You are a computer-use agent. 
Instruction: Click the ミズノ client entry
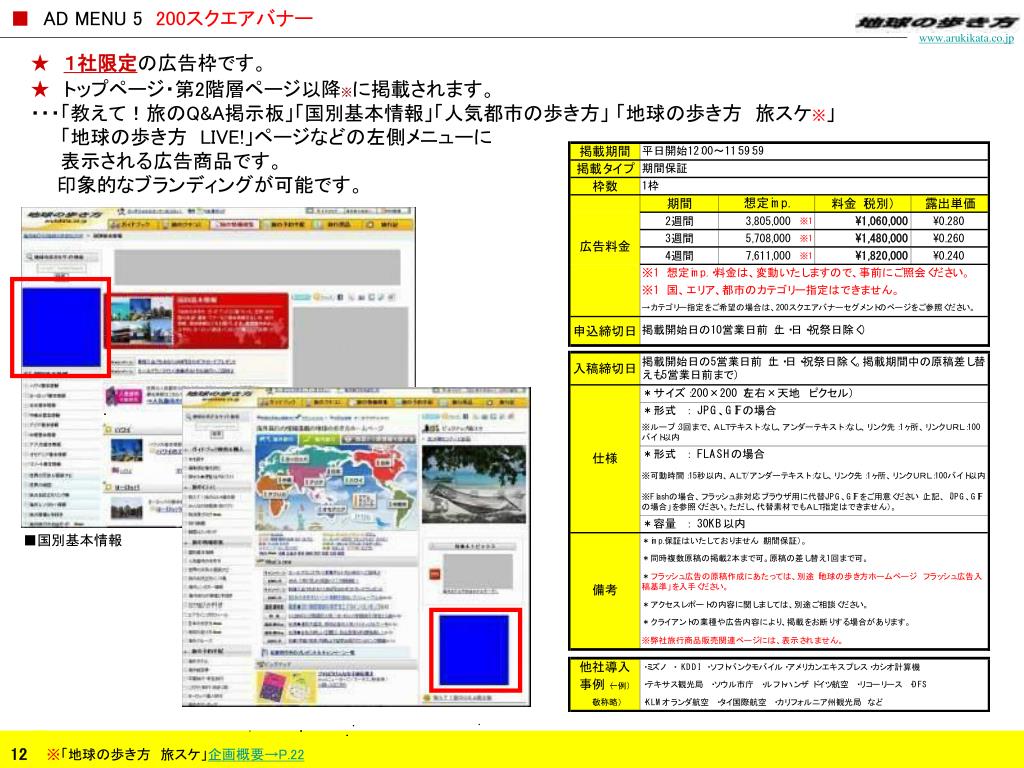pos(655,667)
